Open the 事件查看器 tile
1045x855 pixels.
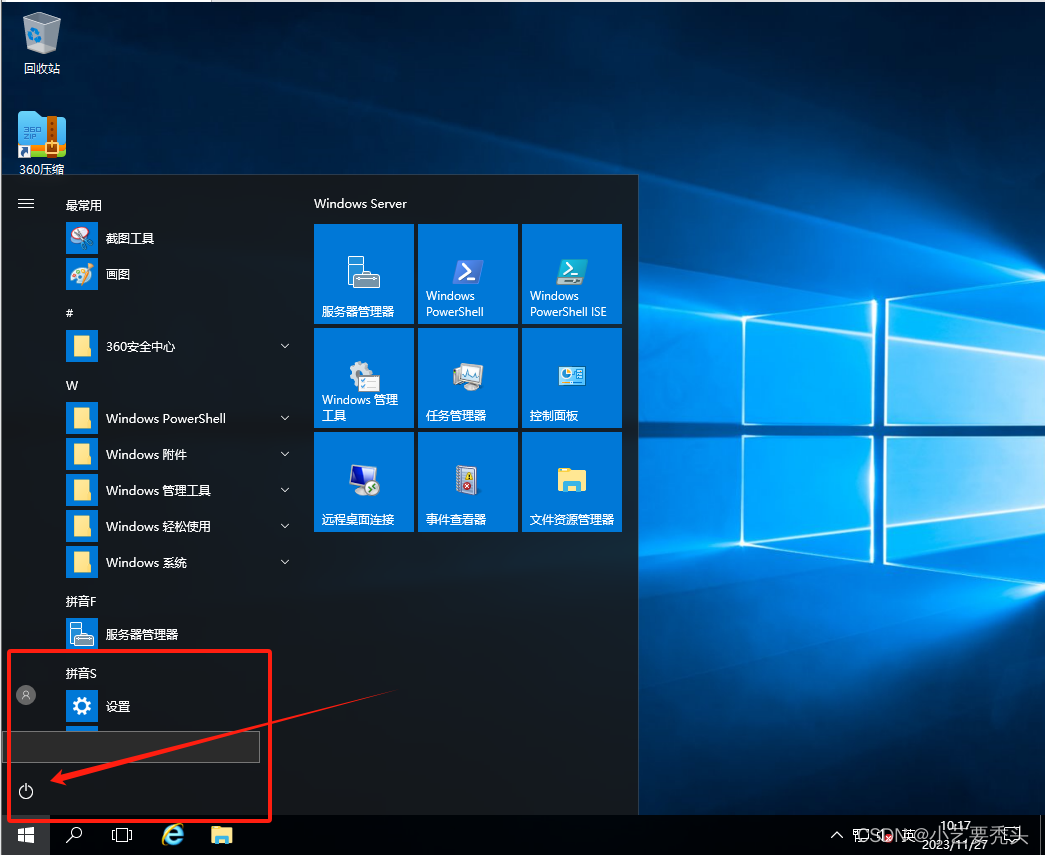[468, 482]
